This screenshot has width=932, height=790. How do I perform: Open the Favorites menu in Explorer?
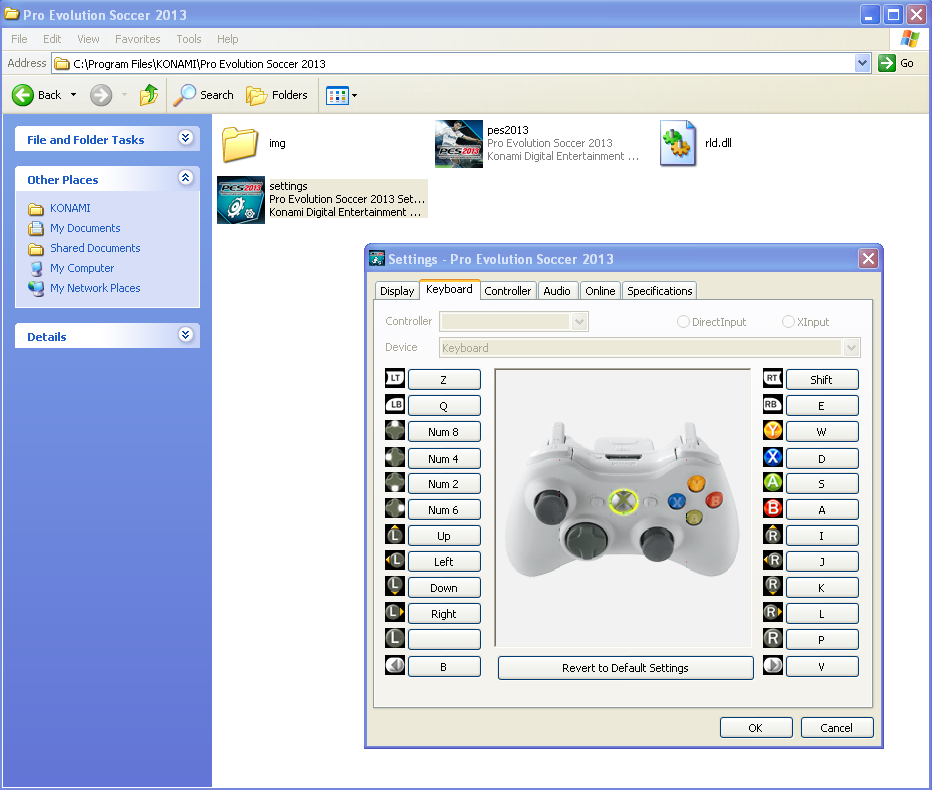[x=137, y=39]
